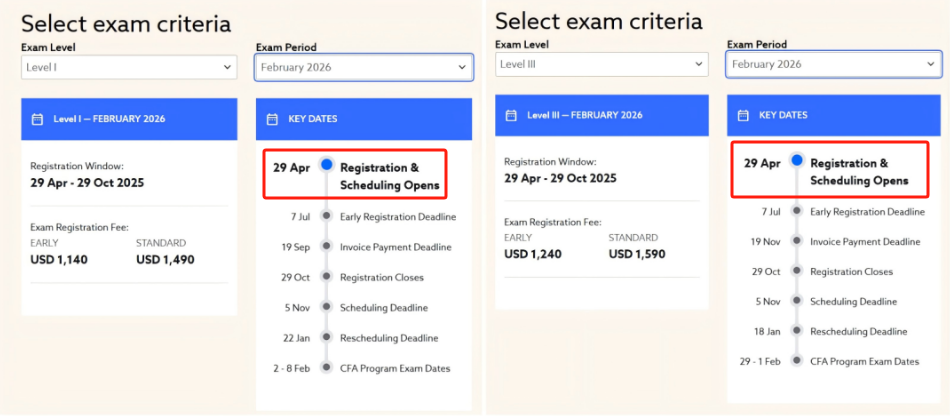
Task: Click KEY DATES calendar icon beside Level I card
Action: (271, 119)
